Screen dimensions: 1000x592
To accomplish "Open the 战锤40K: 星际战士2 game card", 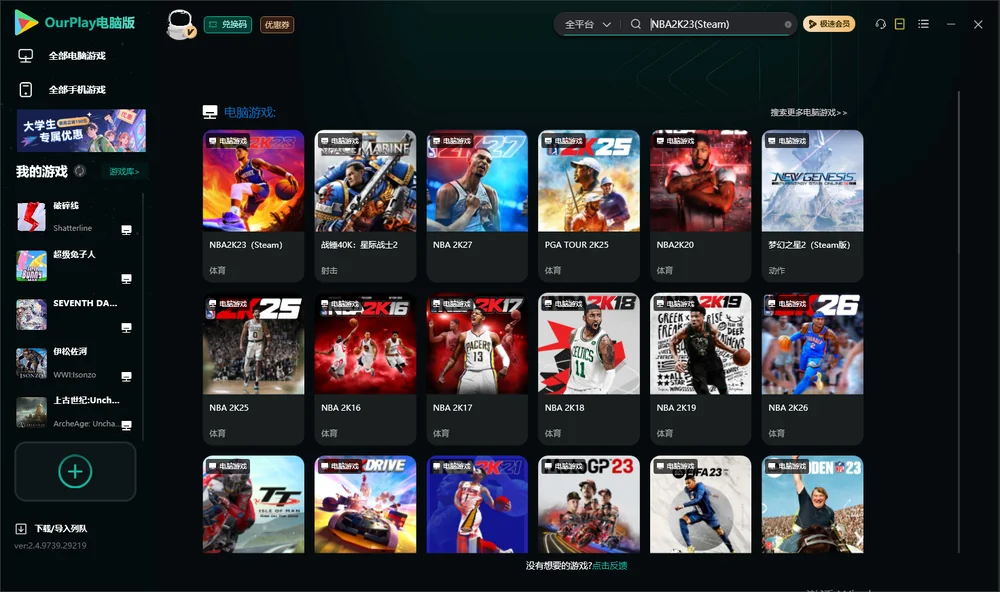I will click(365, 205).
